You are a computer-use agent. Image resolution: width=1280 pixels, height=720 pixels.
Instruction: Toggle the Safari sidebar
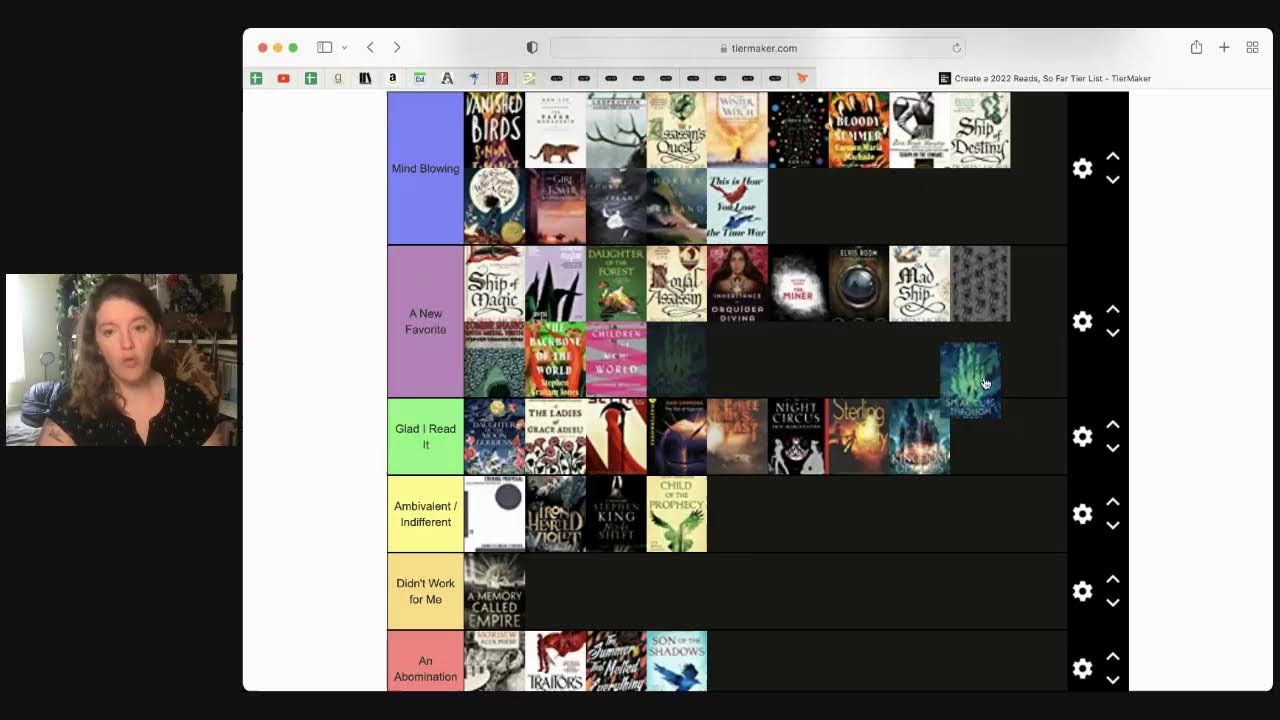(324, 47)
